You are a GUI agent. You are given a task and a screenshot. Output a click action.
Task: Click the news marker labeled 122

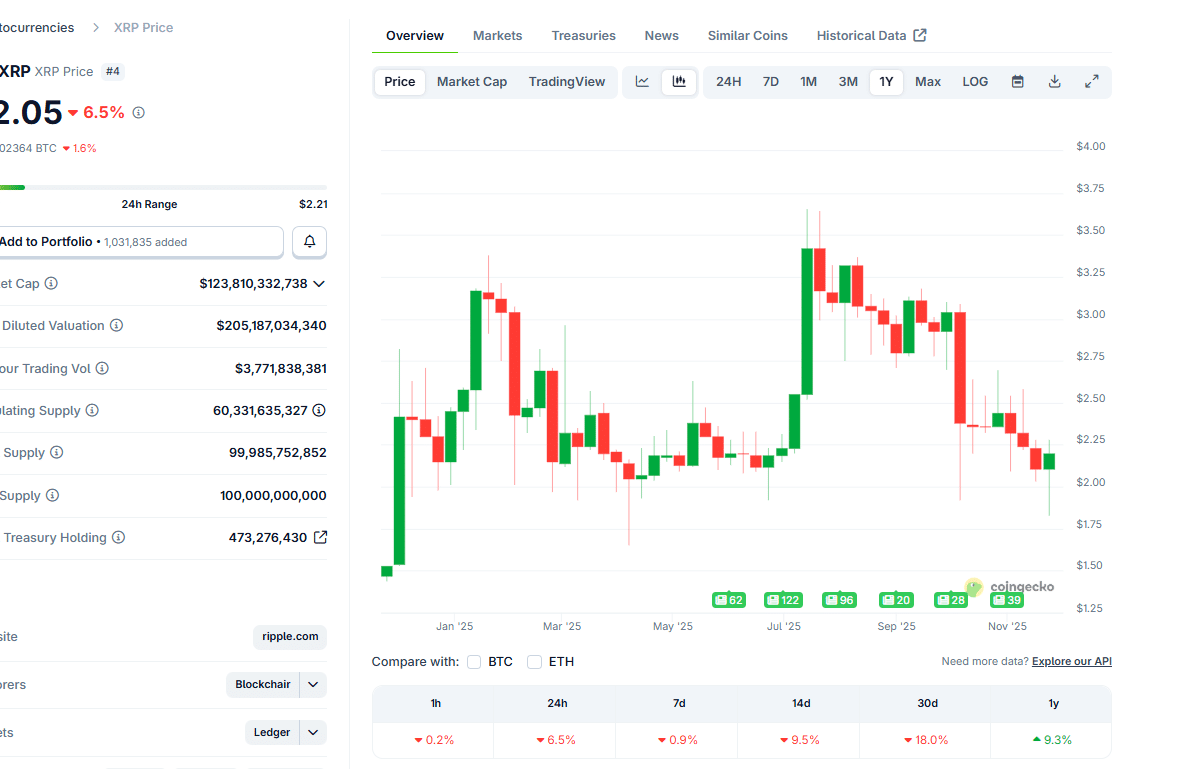tap(784, 600)
